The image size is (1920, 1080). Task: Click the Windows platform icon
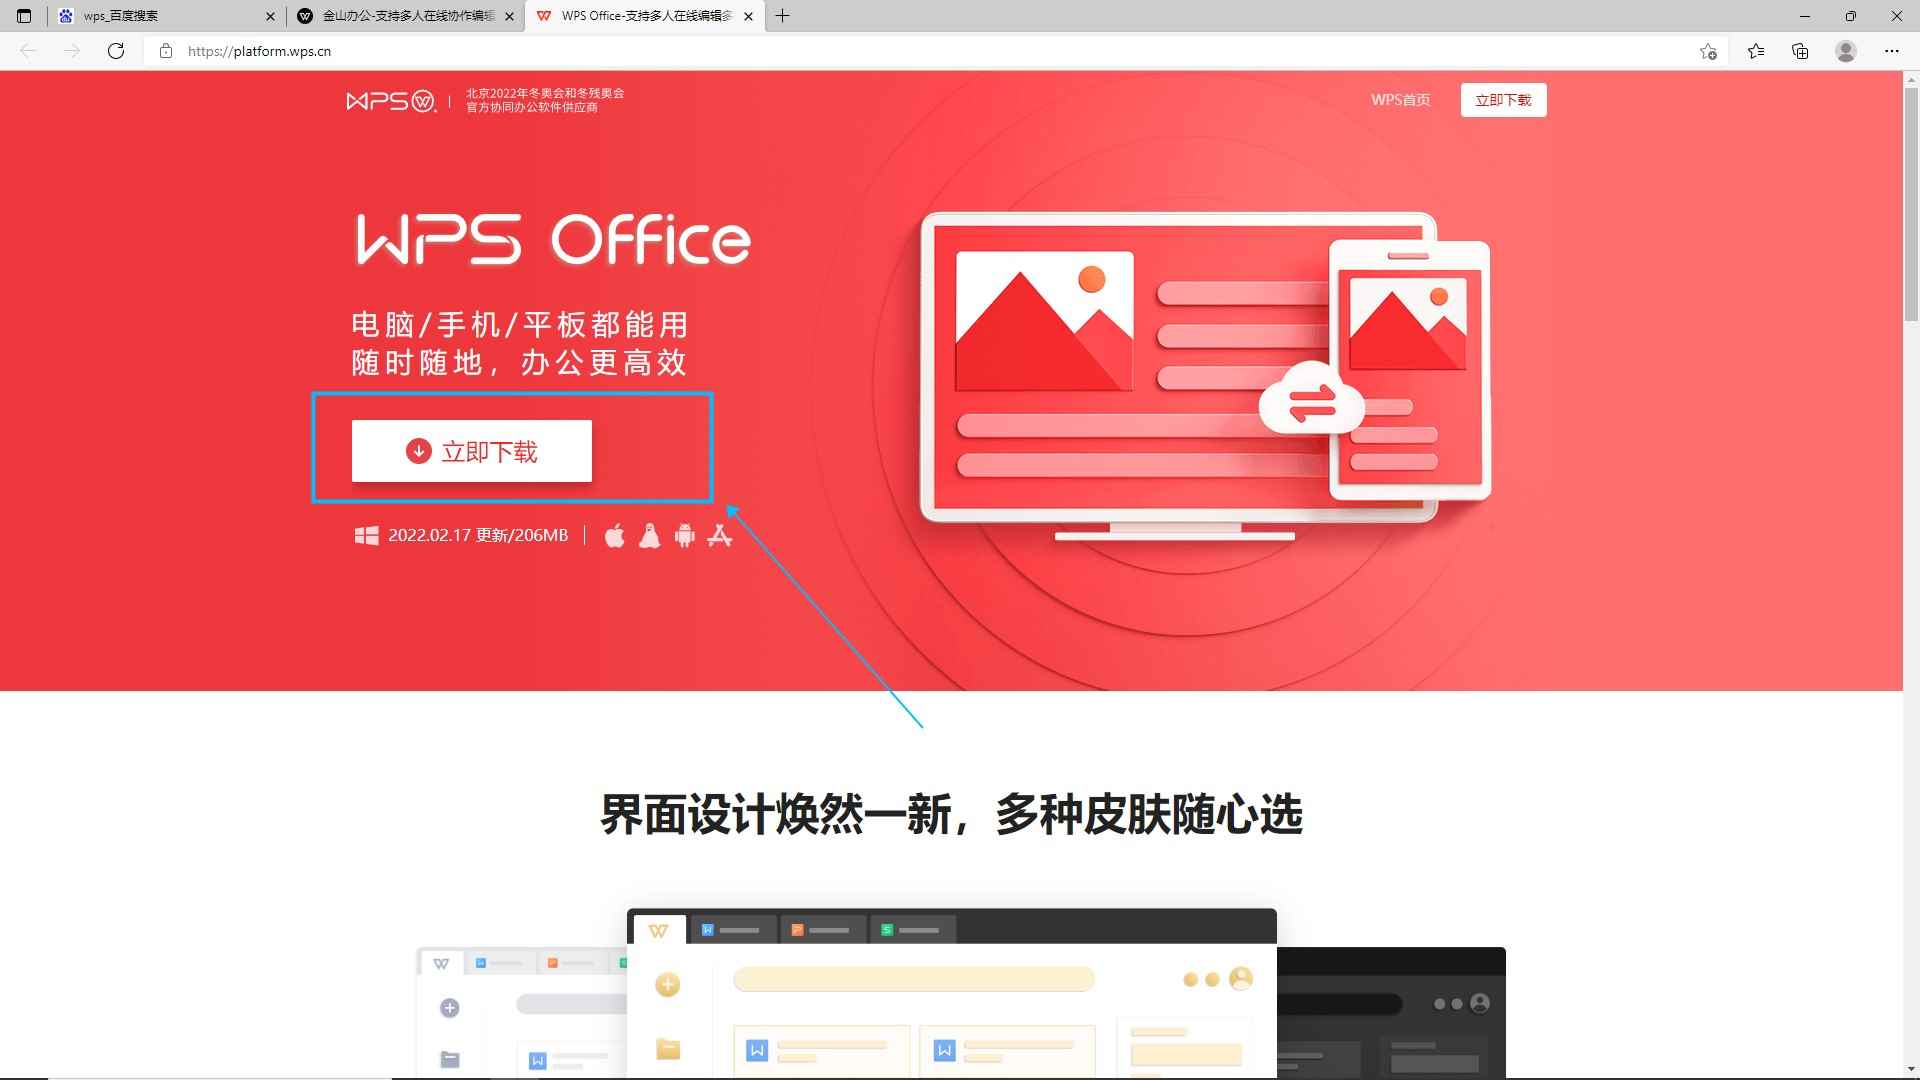point(366,535)
